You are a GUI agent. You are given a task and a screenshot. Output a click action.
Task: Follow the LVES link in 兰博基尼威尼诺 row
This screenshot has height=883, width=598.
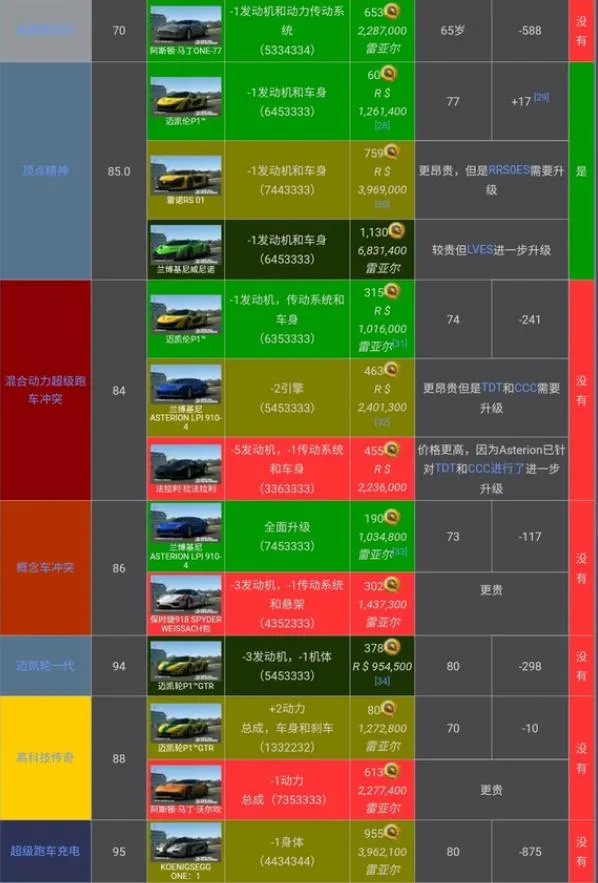pyautogui.click(x=480, y=249)
